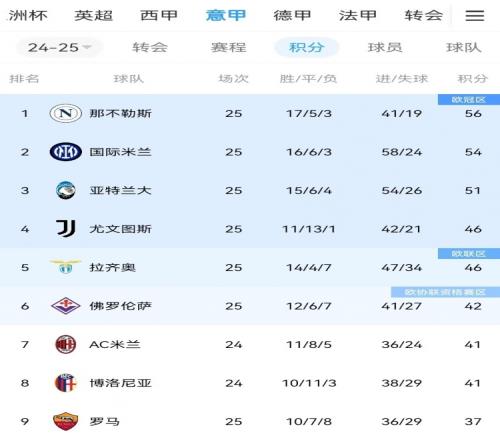Image resolution: width=500 pixels, height=440 pixels.
Task: Click Napoli's 56 points value
Action: (473, 113)
